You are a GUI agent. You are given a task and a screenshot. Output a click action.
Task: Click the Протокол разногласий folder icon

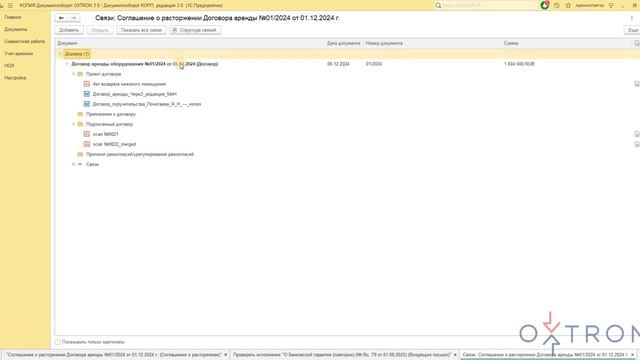coord(80,154)
